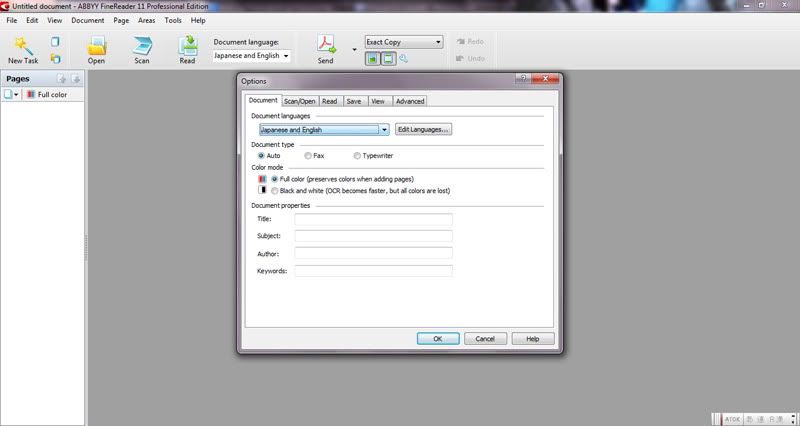Click the Scan scanner icon
Image resolution: width=800 pixels, height=426 pixels.
point(142,45)
